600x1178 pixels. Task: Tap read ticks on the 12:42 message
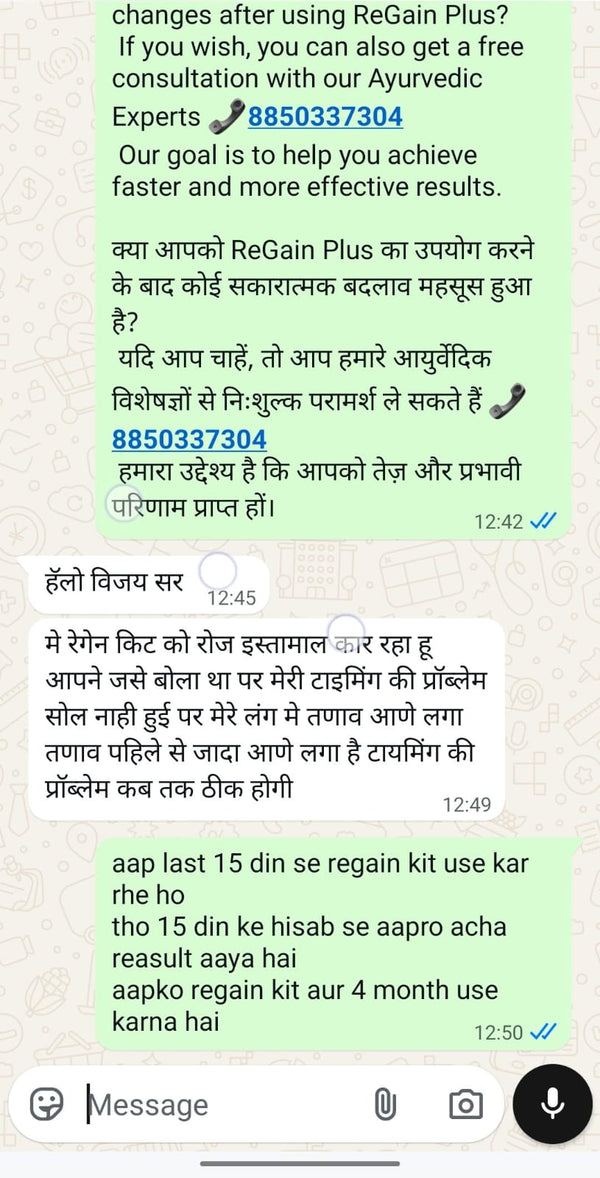542,521
